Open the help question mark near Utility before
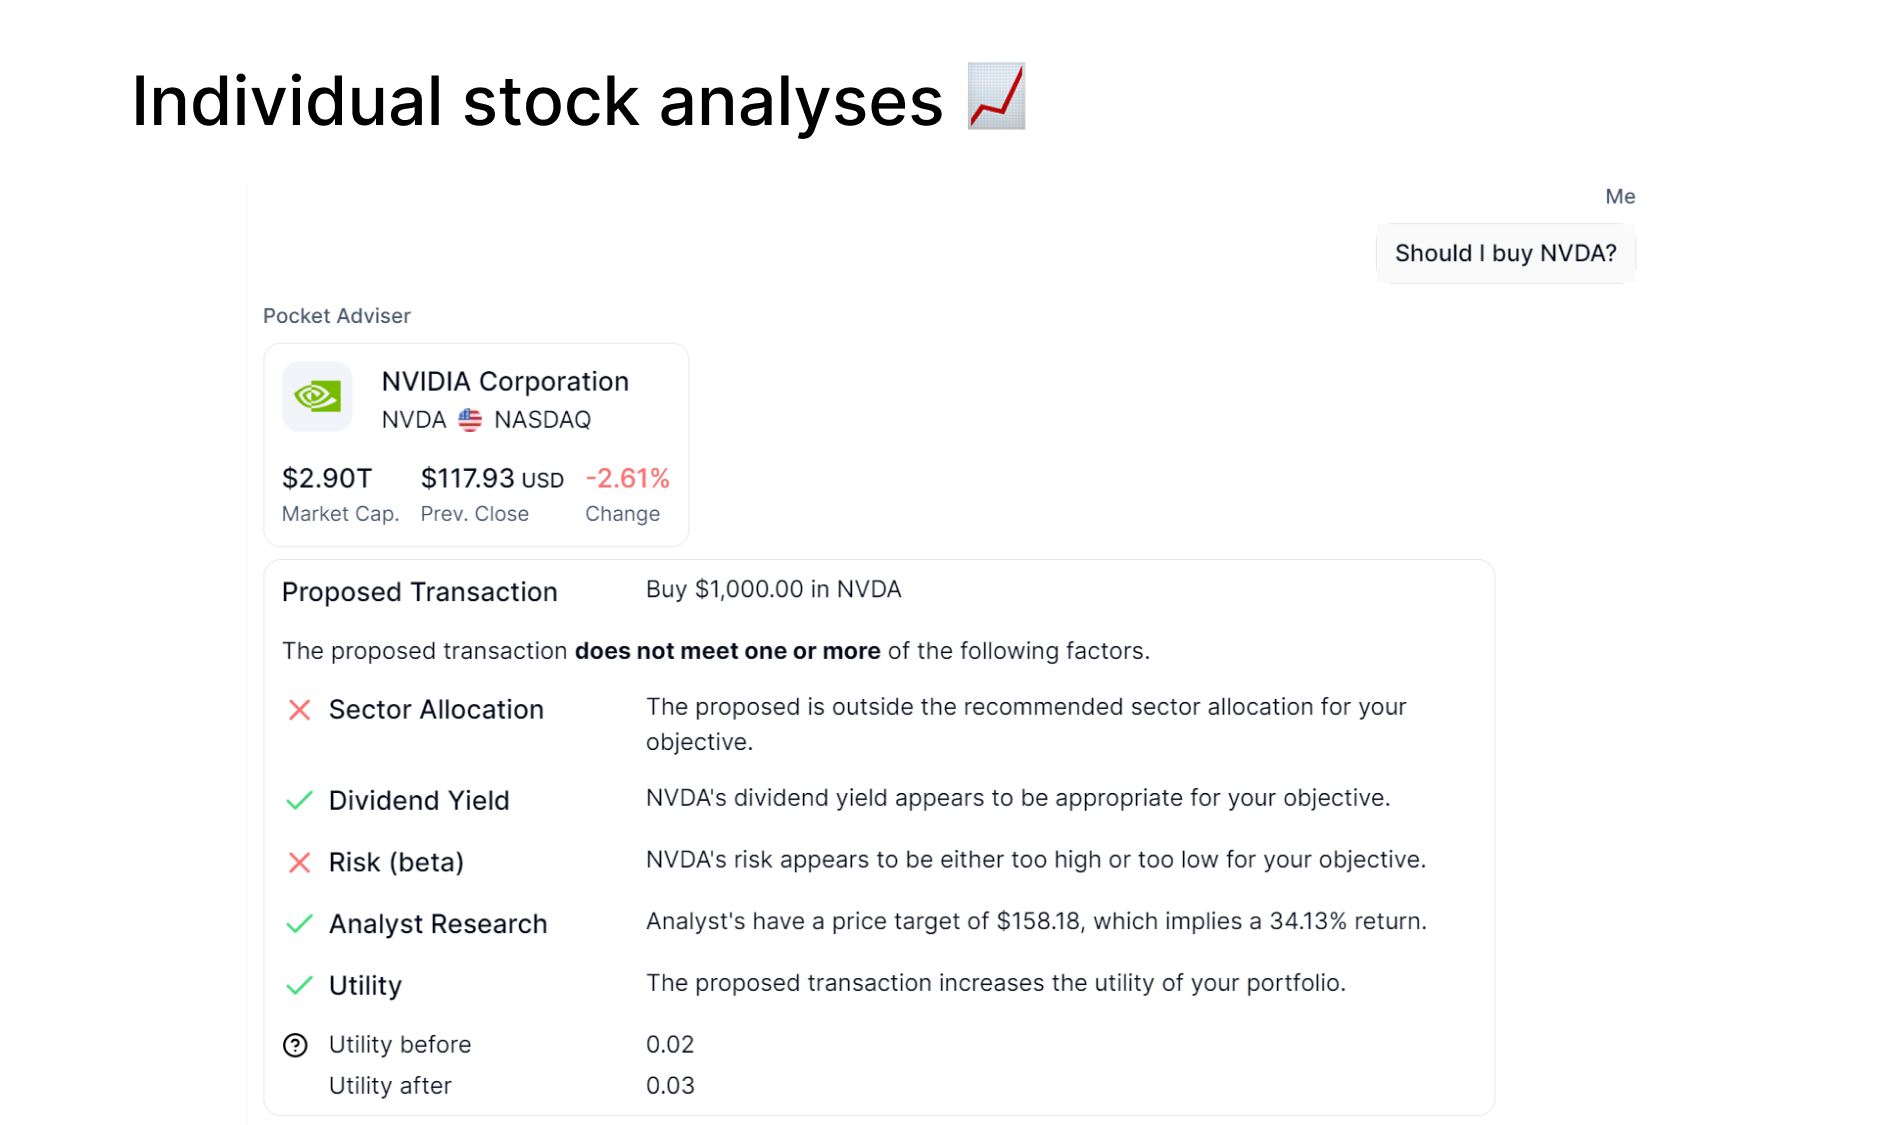This screenshot has width=1890, height=1125. [x=295, y=1045]
